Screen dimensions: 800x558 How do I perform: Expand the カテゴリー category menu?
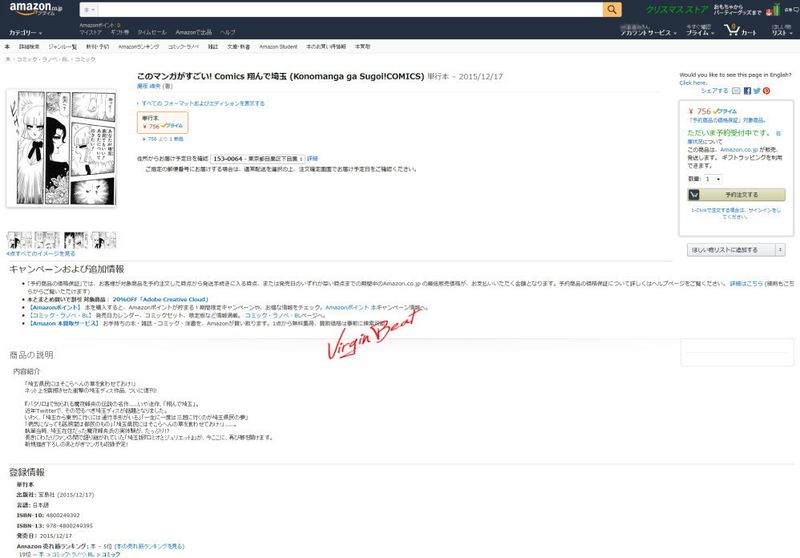click(x=25, y=33)
